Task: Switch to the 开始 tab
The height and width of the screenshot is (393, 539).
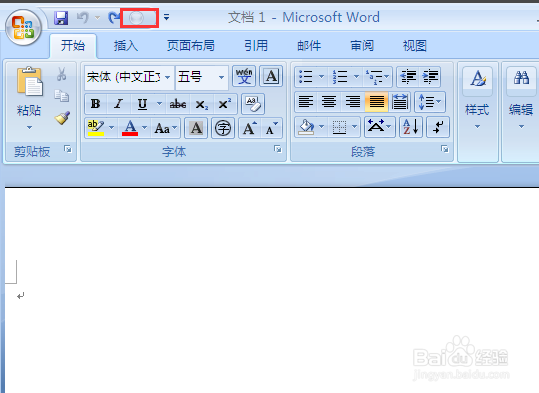Action: coord(73,46)
